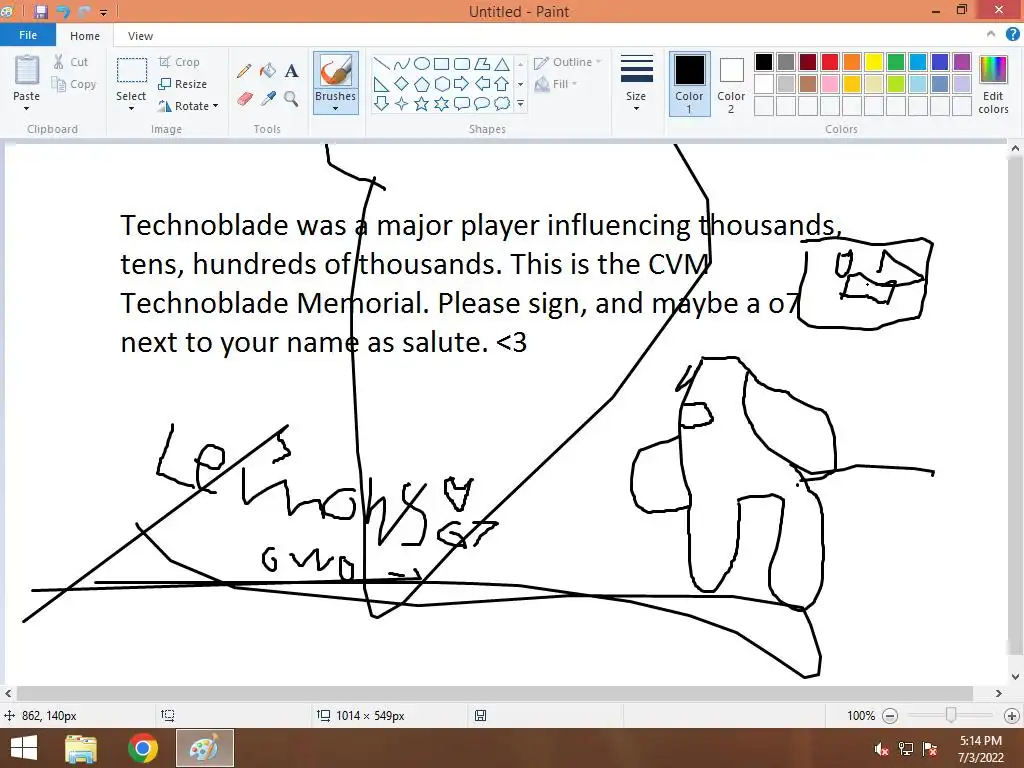Choose the Right arrow shape
The width and height of the screenshot is (1024, 768).
(462, 84)
